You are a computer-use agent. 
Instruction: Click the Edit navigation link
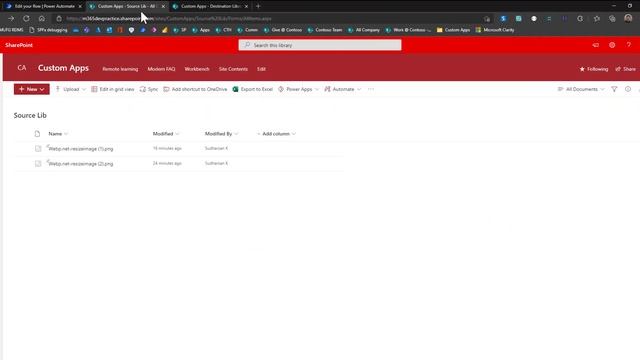tap(261, 69)
